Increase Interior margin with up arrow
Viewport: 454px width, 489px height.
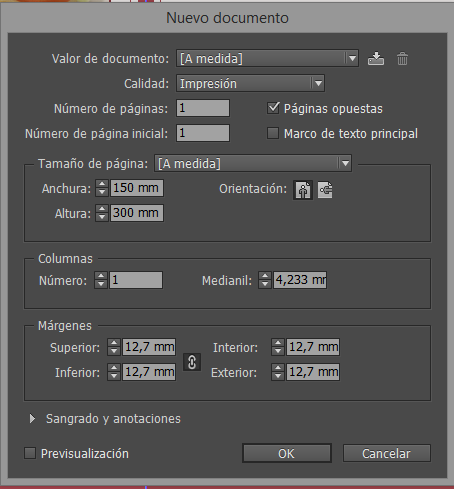click(x=278, y=343)
